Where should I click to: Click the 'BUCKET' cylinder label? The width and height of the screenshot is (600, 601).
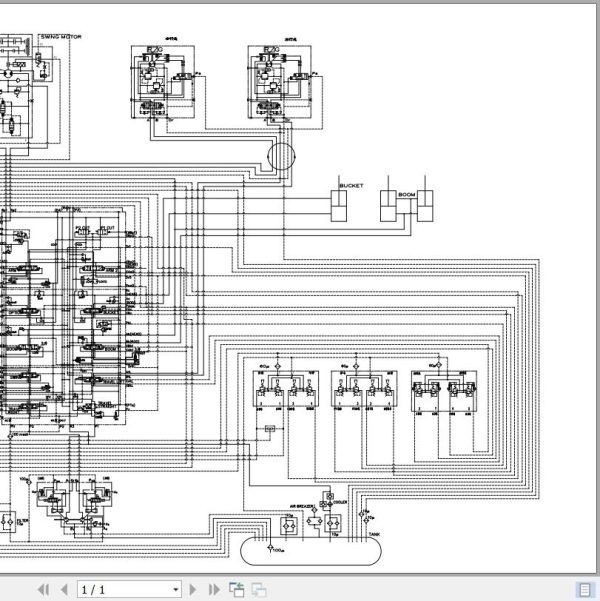tap(351, 186)
